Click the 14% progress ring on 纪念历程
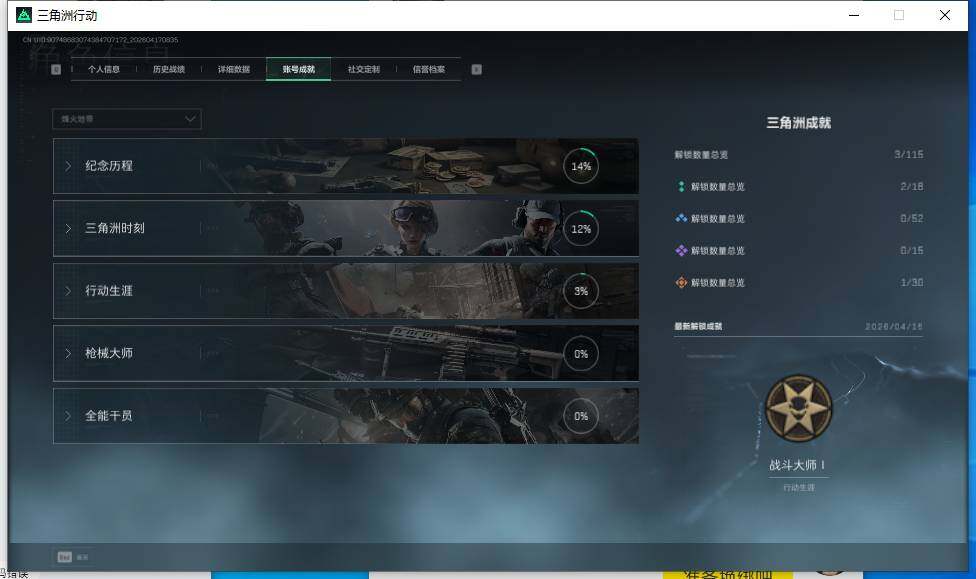 581,166
